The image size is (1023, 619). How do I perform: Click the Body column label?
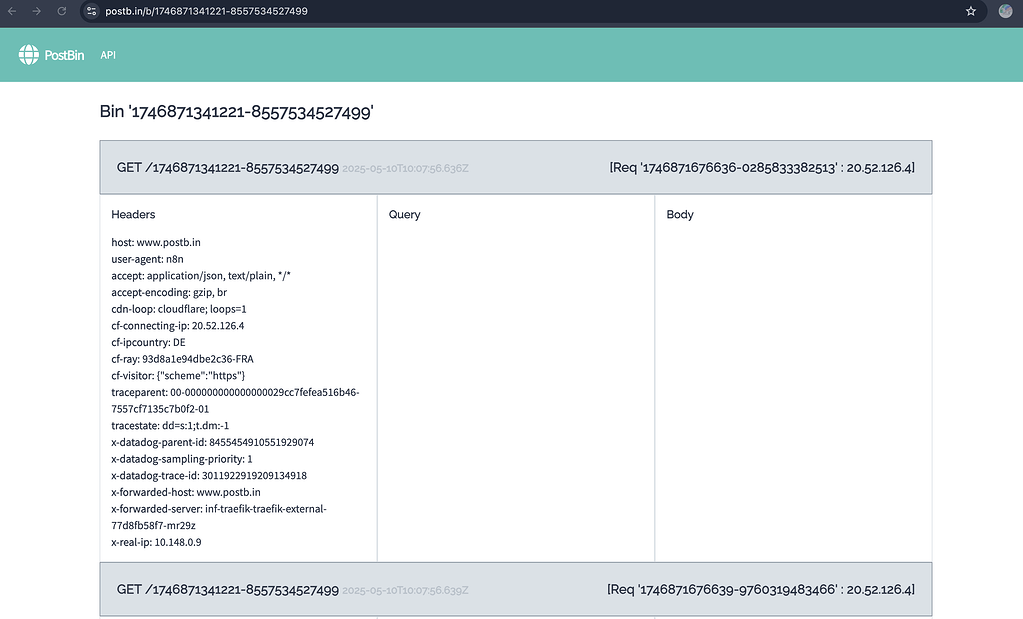click(680, 214)
